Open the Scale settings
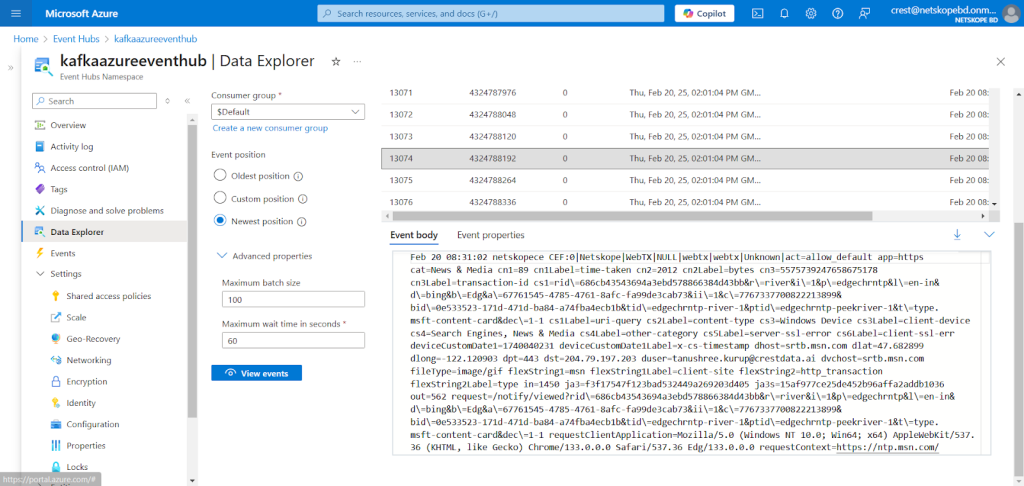 (x=76, y=317)
